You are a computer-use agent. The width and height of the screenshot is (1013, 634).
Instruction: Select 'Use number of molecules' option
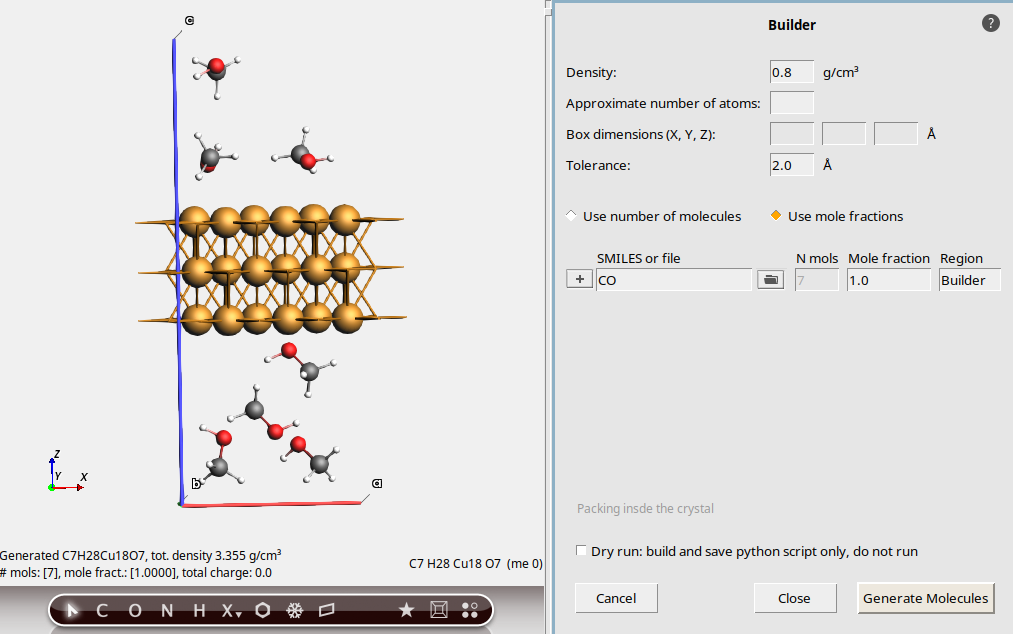(x=572, y=216)
